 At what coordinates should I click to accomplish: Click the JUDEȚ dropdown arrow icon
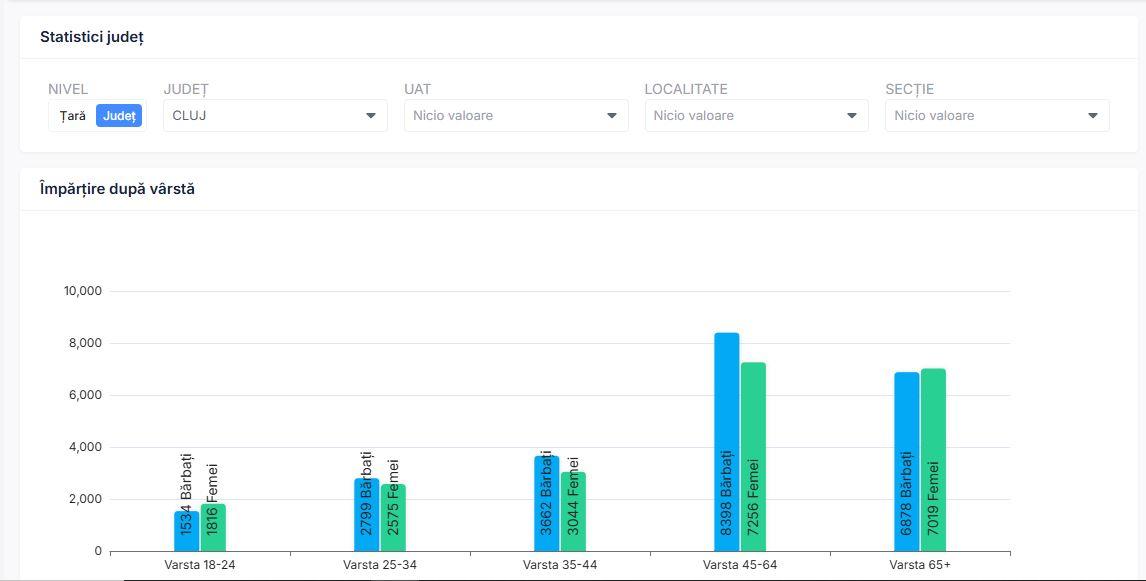pyautogui.click(x=371, y=116)
